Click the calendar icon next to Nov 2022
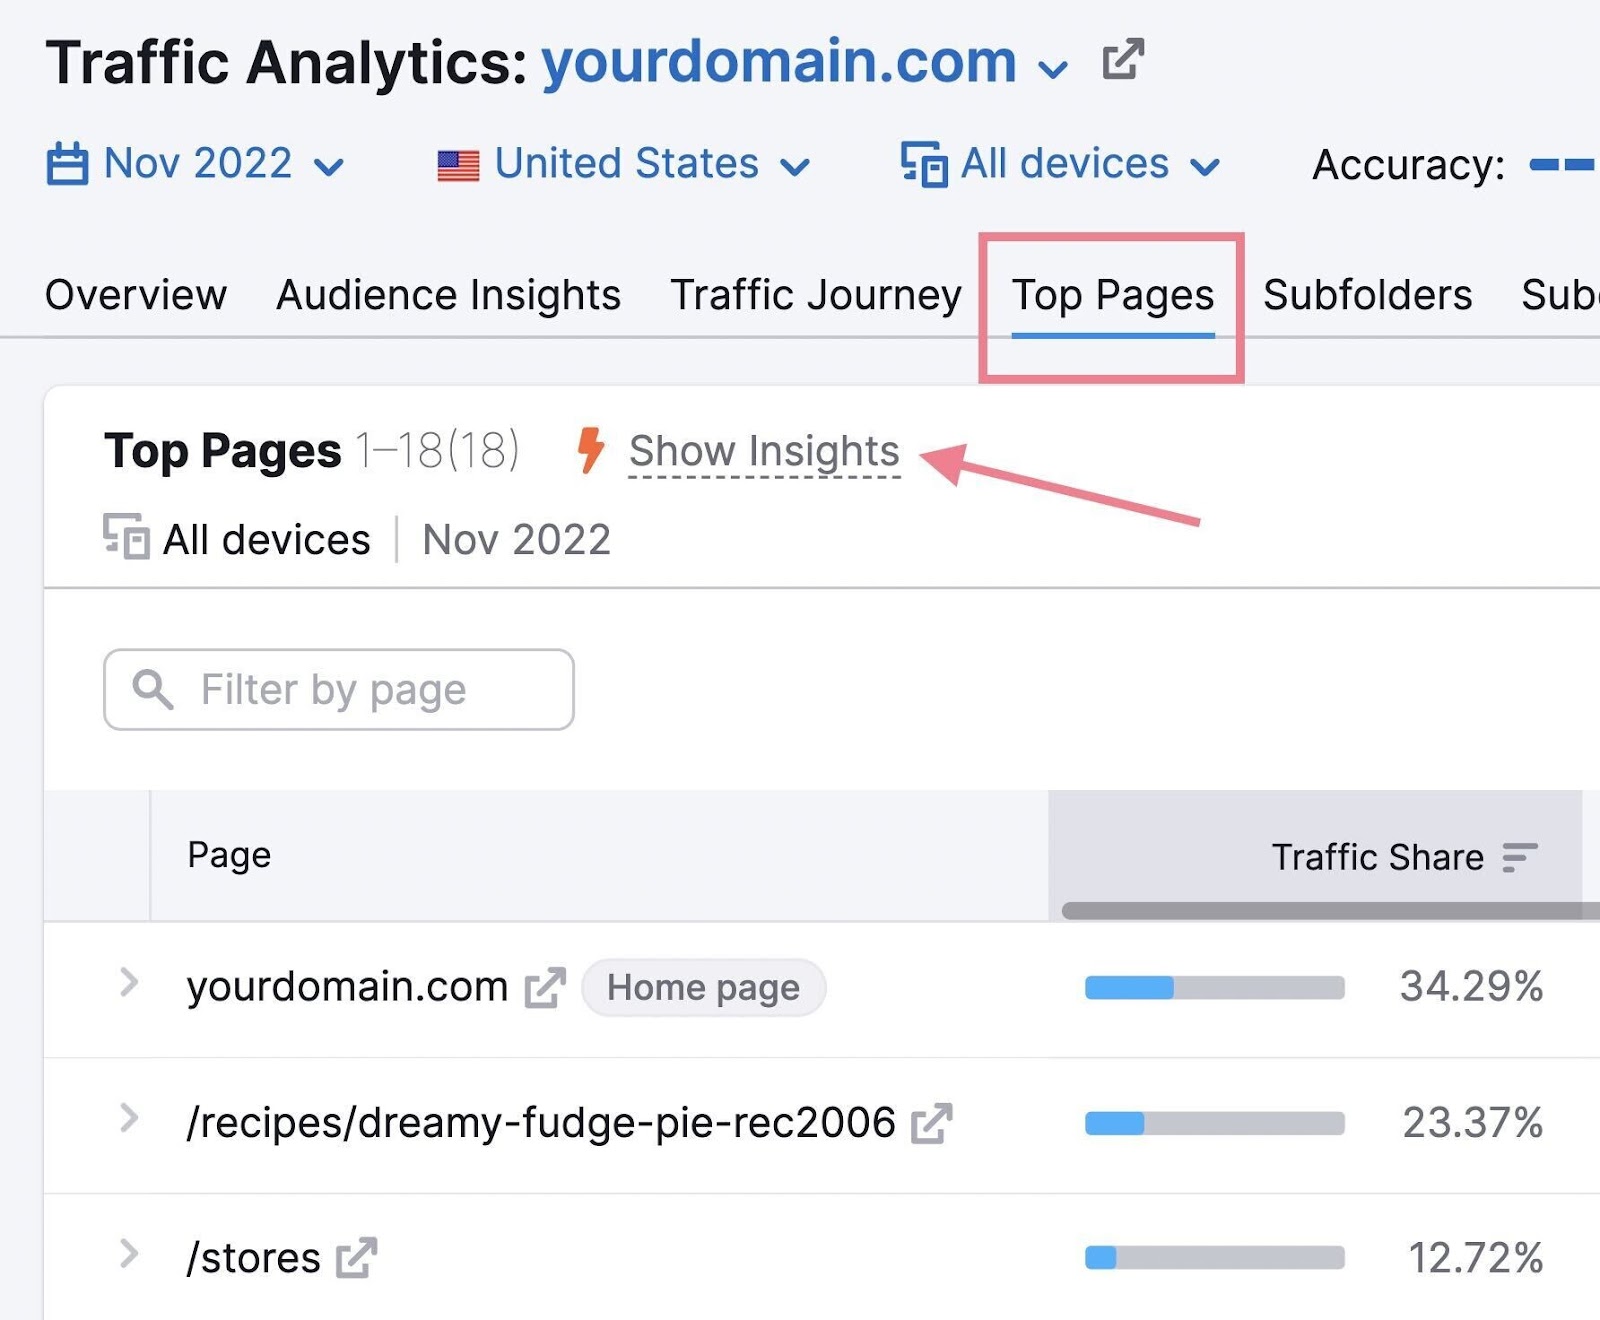Viewport: 1600px width, 1320px height. click(x=70, y=164)
